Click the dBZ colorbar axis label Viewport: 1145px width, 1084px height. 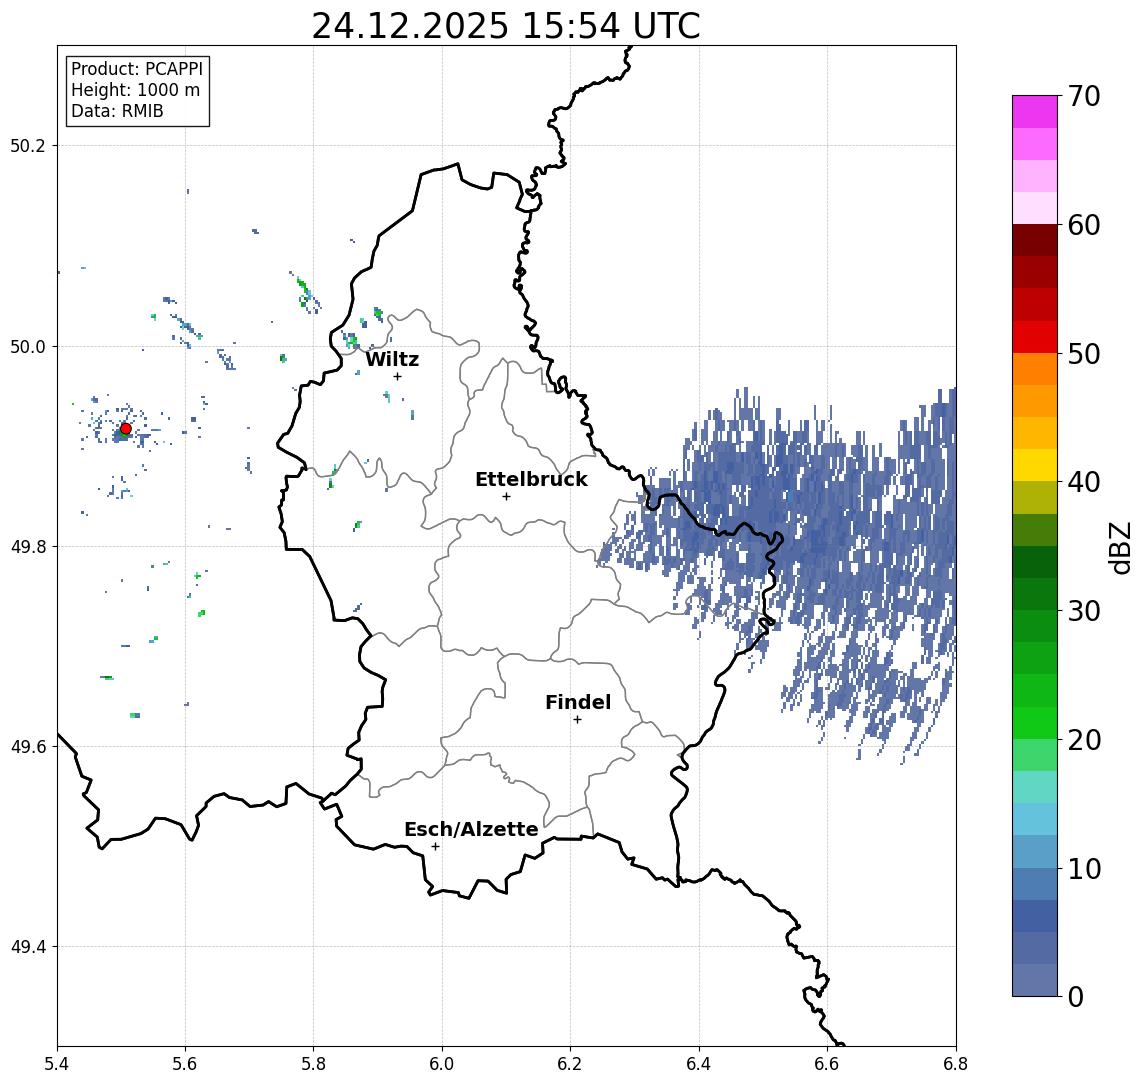1120,546
